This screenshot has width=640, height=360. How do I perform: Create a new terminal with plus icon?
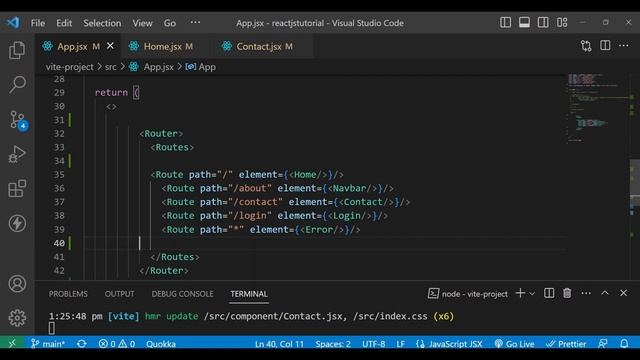click(x=520, y=293)
